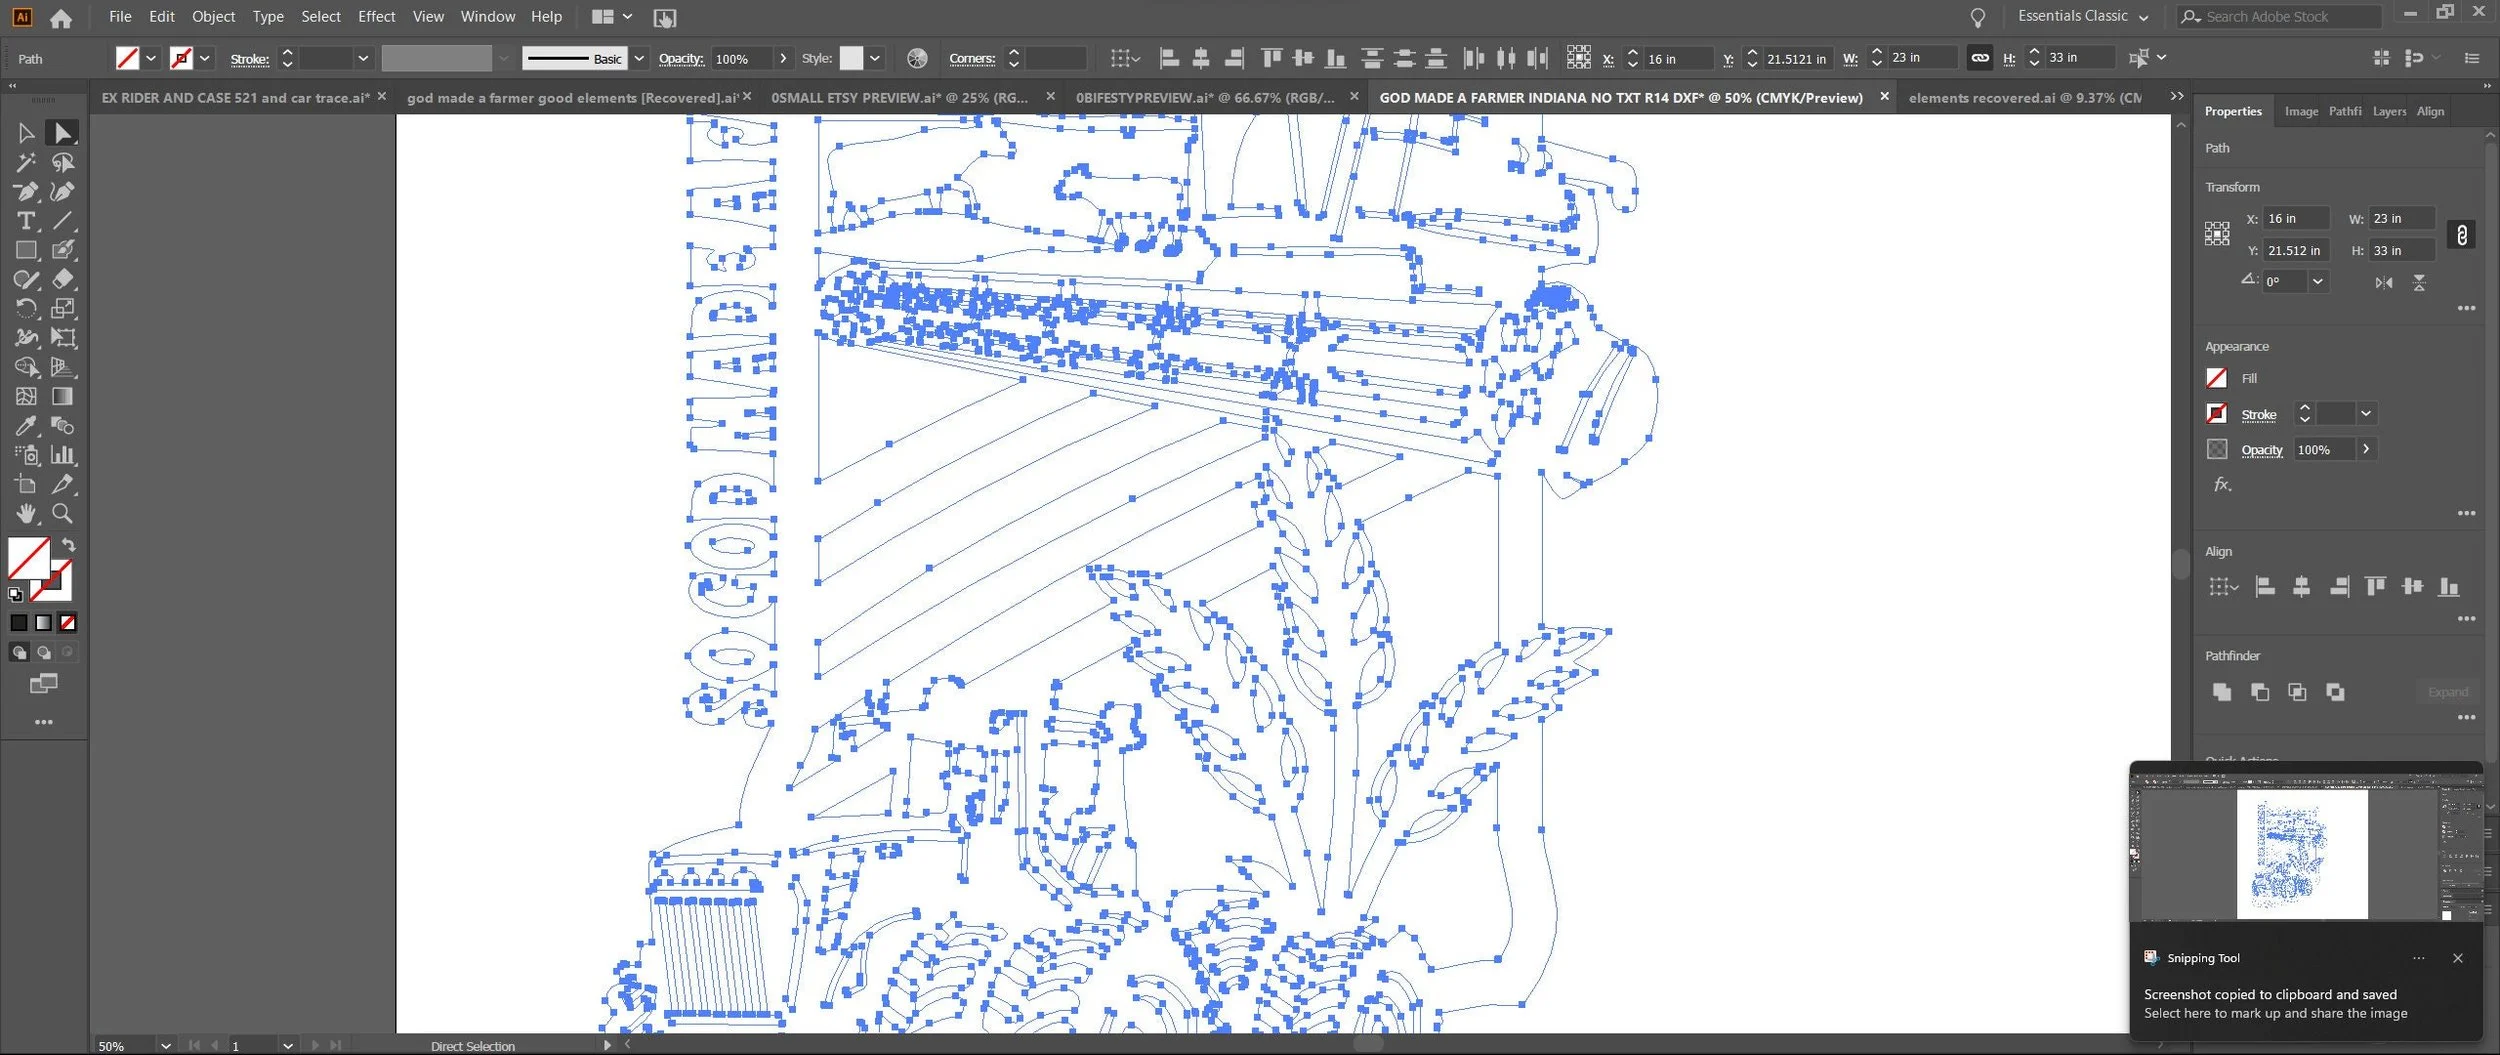
Task: Expand the rotation angle dropdown
Action: point(2317,282)
